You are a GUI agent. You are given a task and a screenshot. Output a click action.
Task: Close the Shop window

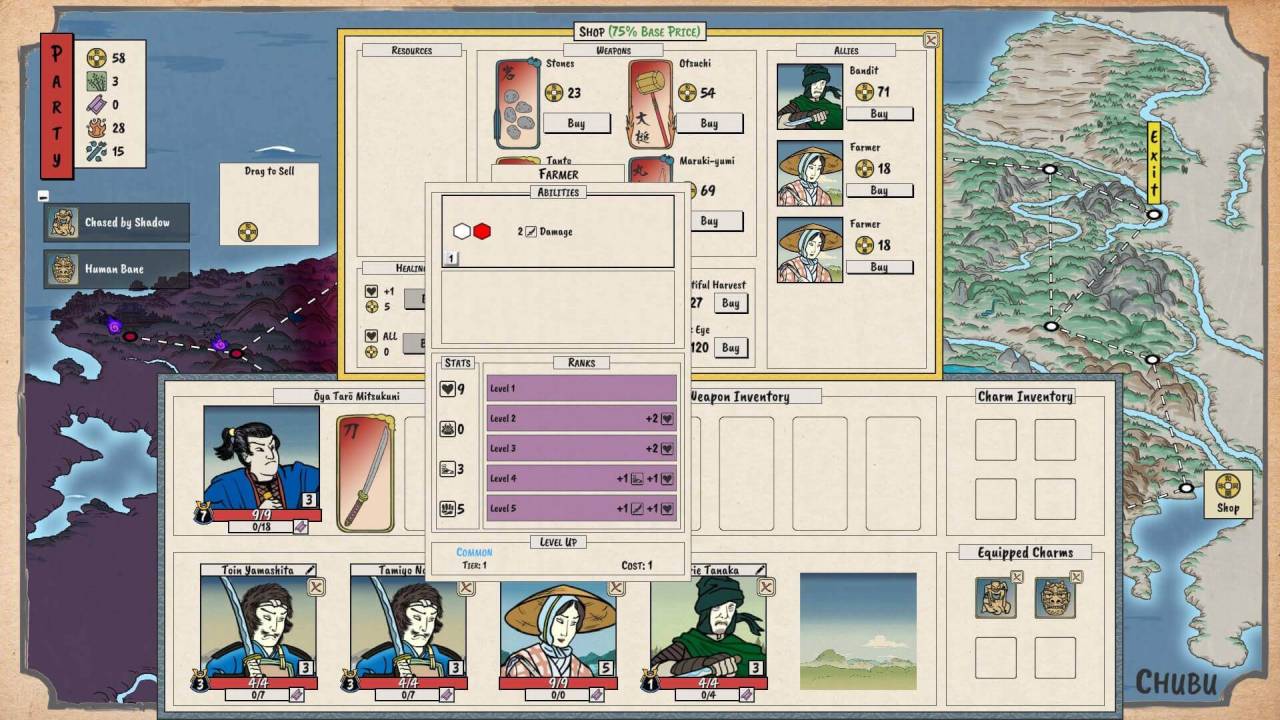(931, 40)
